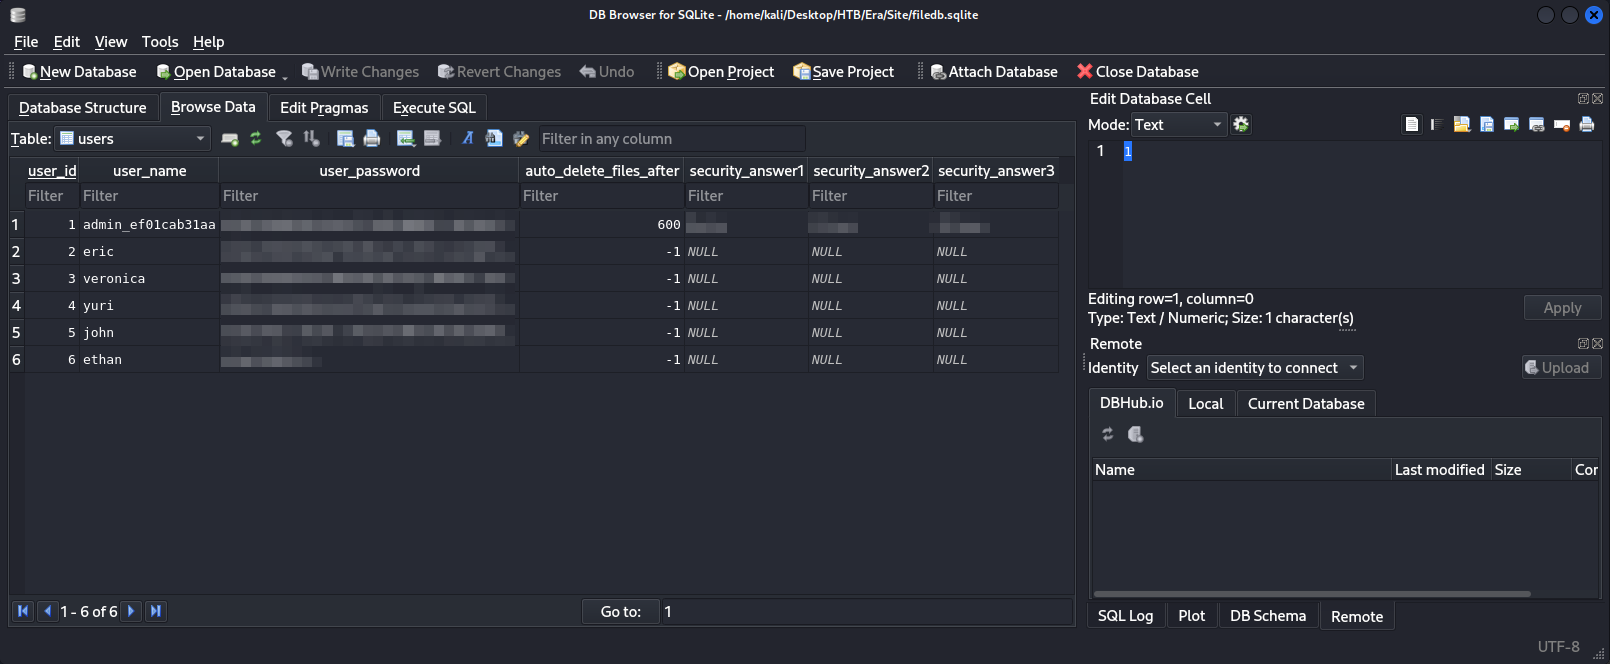Image resolution: width=1610 pixels, height=664 pixels.
Task: Click the clear all filters funnel icon
Action: pos(285,139)
